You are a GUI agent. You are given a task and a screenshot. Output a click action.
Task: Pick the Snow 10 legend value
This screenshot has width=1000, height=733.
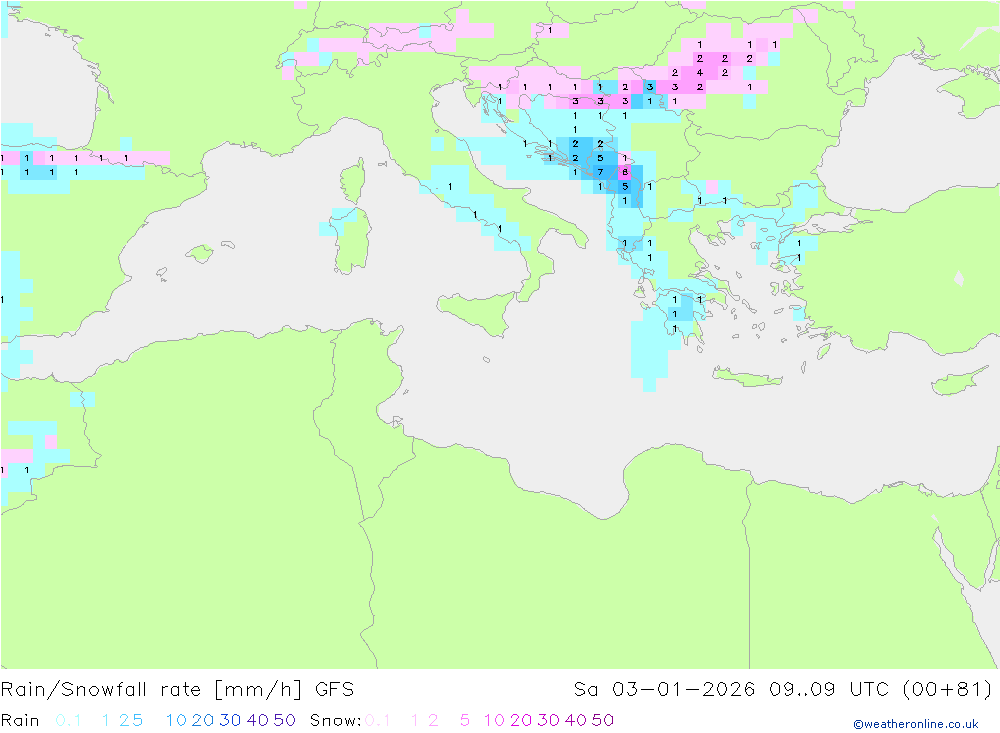coord(494,720)
